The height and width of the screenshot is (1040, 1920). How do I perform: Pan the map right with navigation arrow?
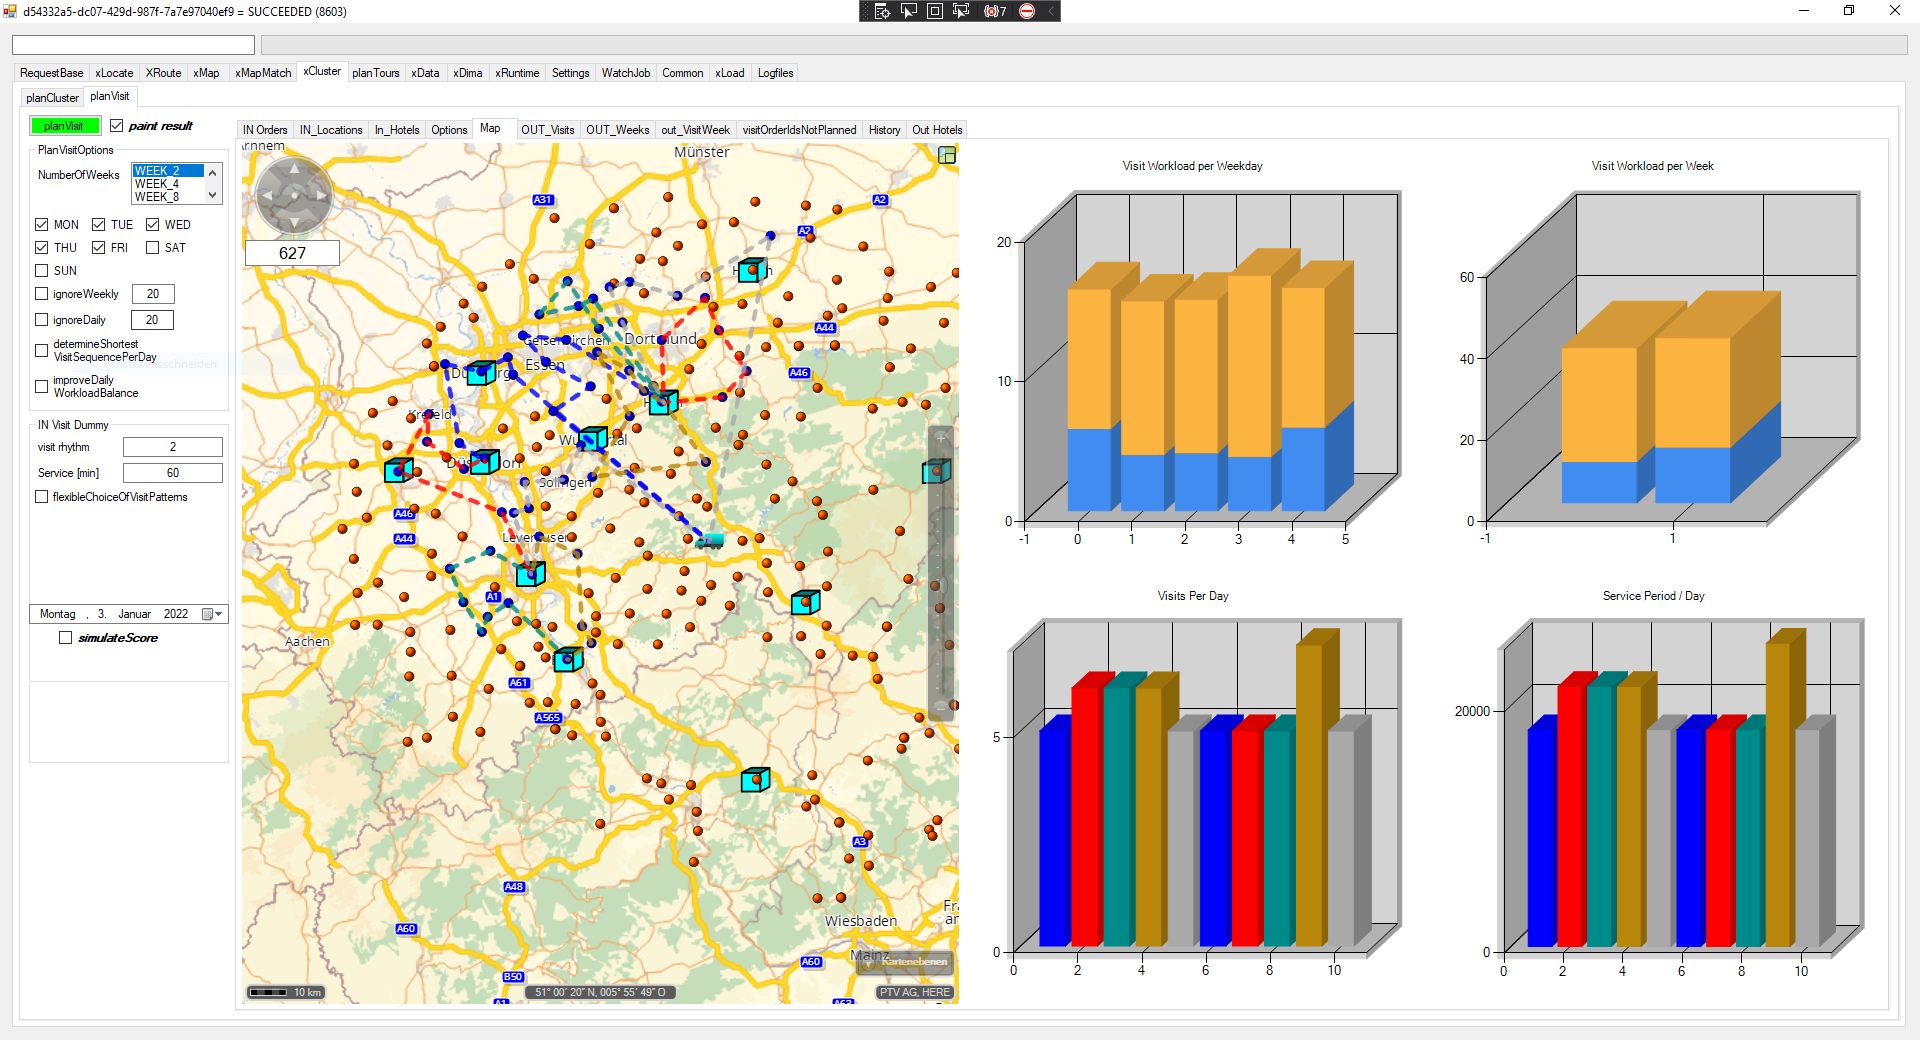point(321,196)
